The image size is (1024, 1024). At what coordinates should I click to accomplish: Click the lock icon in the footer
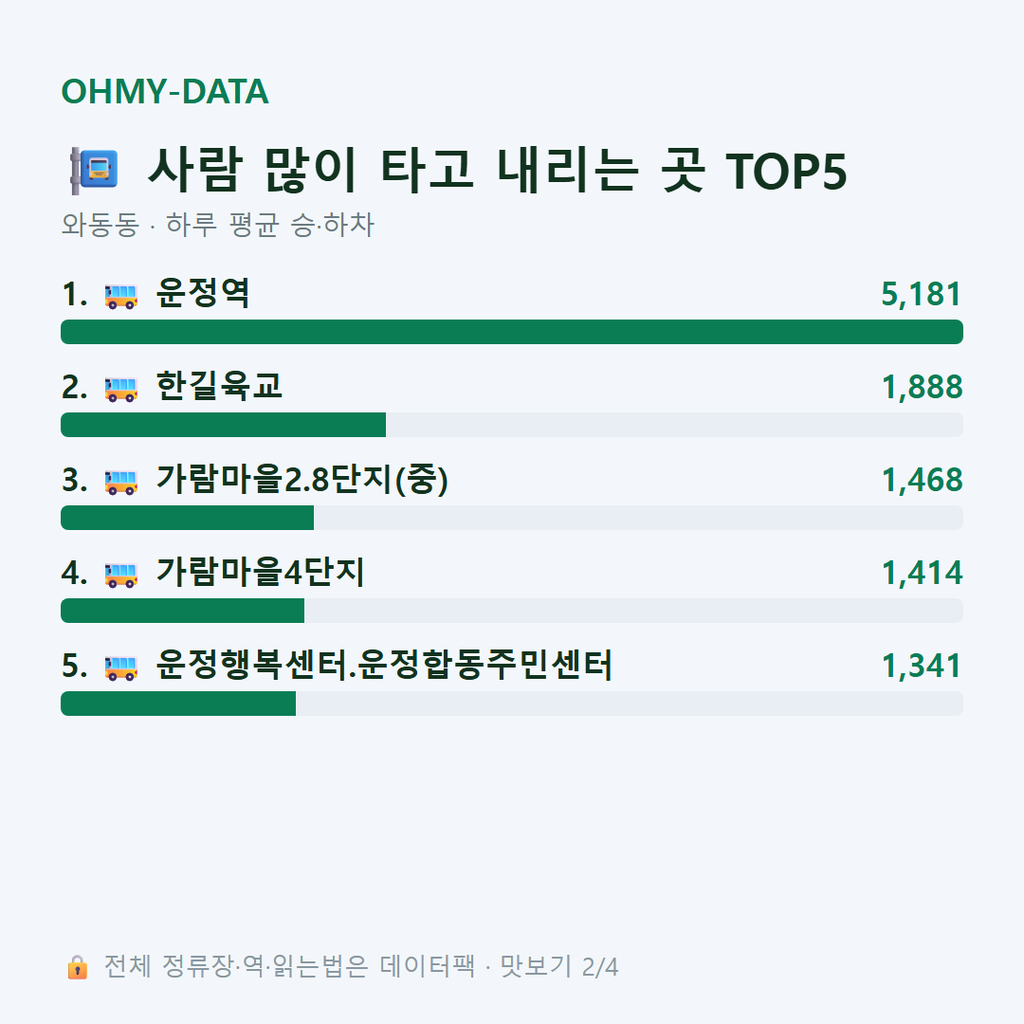77,967
